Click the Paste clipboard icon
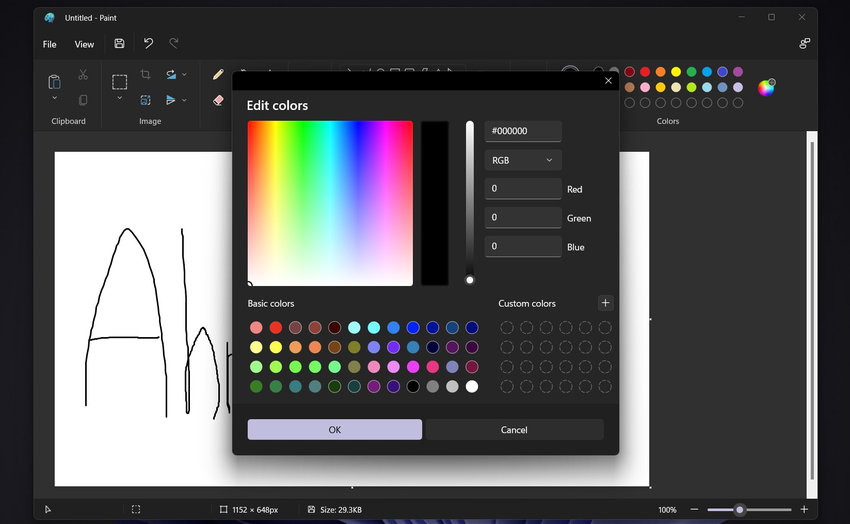This screenshot has width=850, height=524. click(54, 82)
